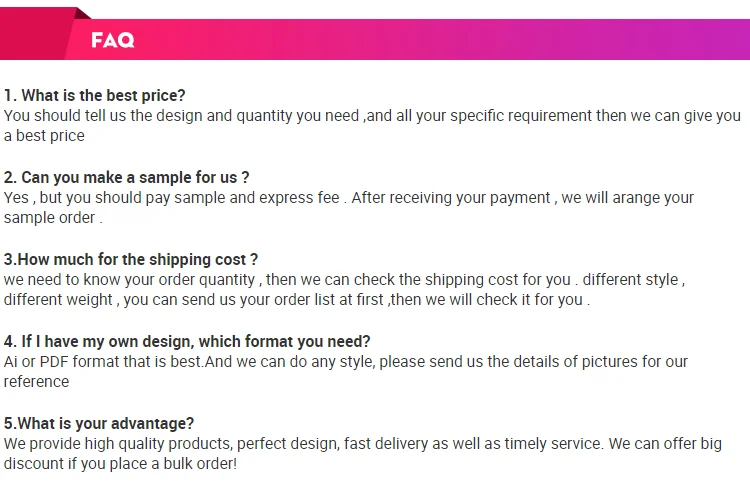Click the bulk order discount line
750x490 pixels.
point(120,464)
